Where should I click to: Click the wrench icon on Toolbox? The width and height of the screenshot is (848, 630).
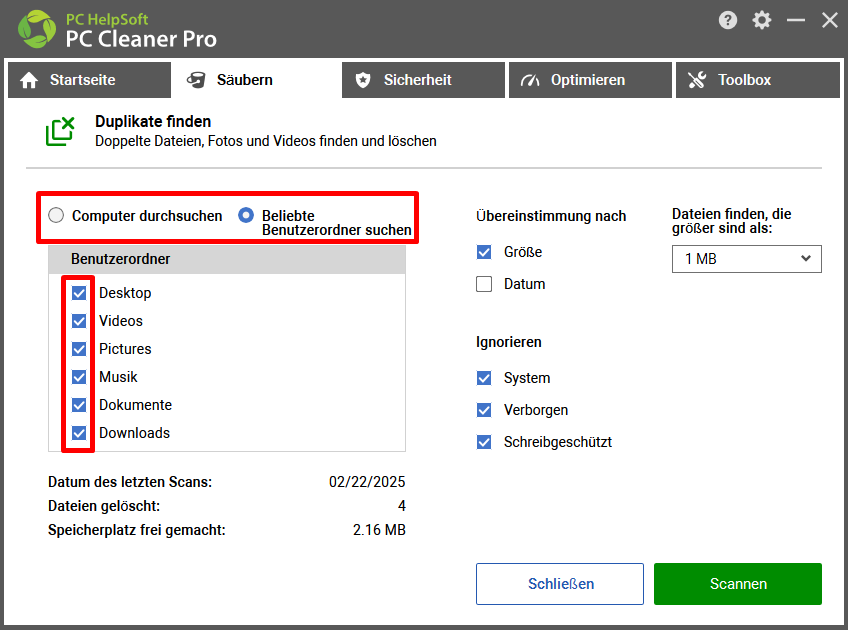pos(697,80)
